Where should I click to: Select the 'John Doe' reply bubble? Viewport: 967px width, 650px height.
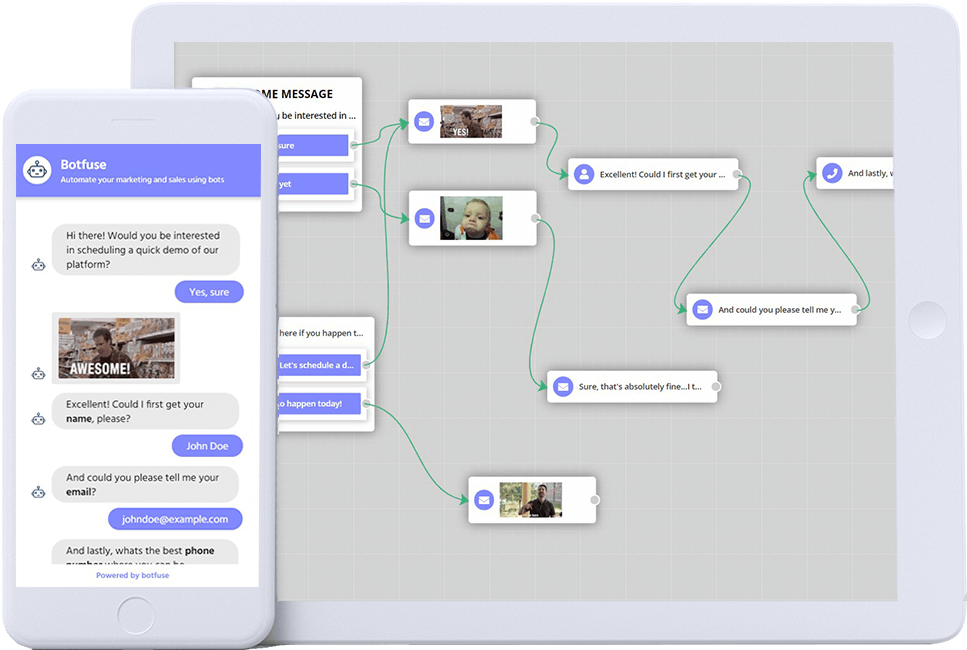207,446
